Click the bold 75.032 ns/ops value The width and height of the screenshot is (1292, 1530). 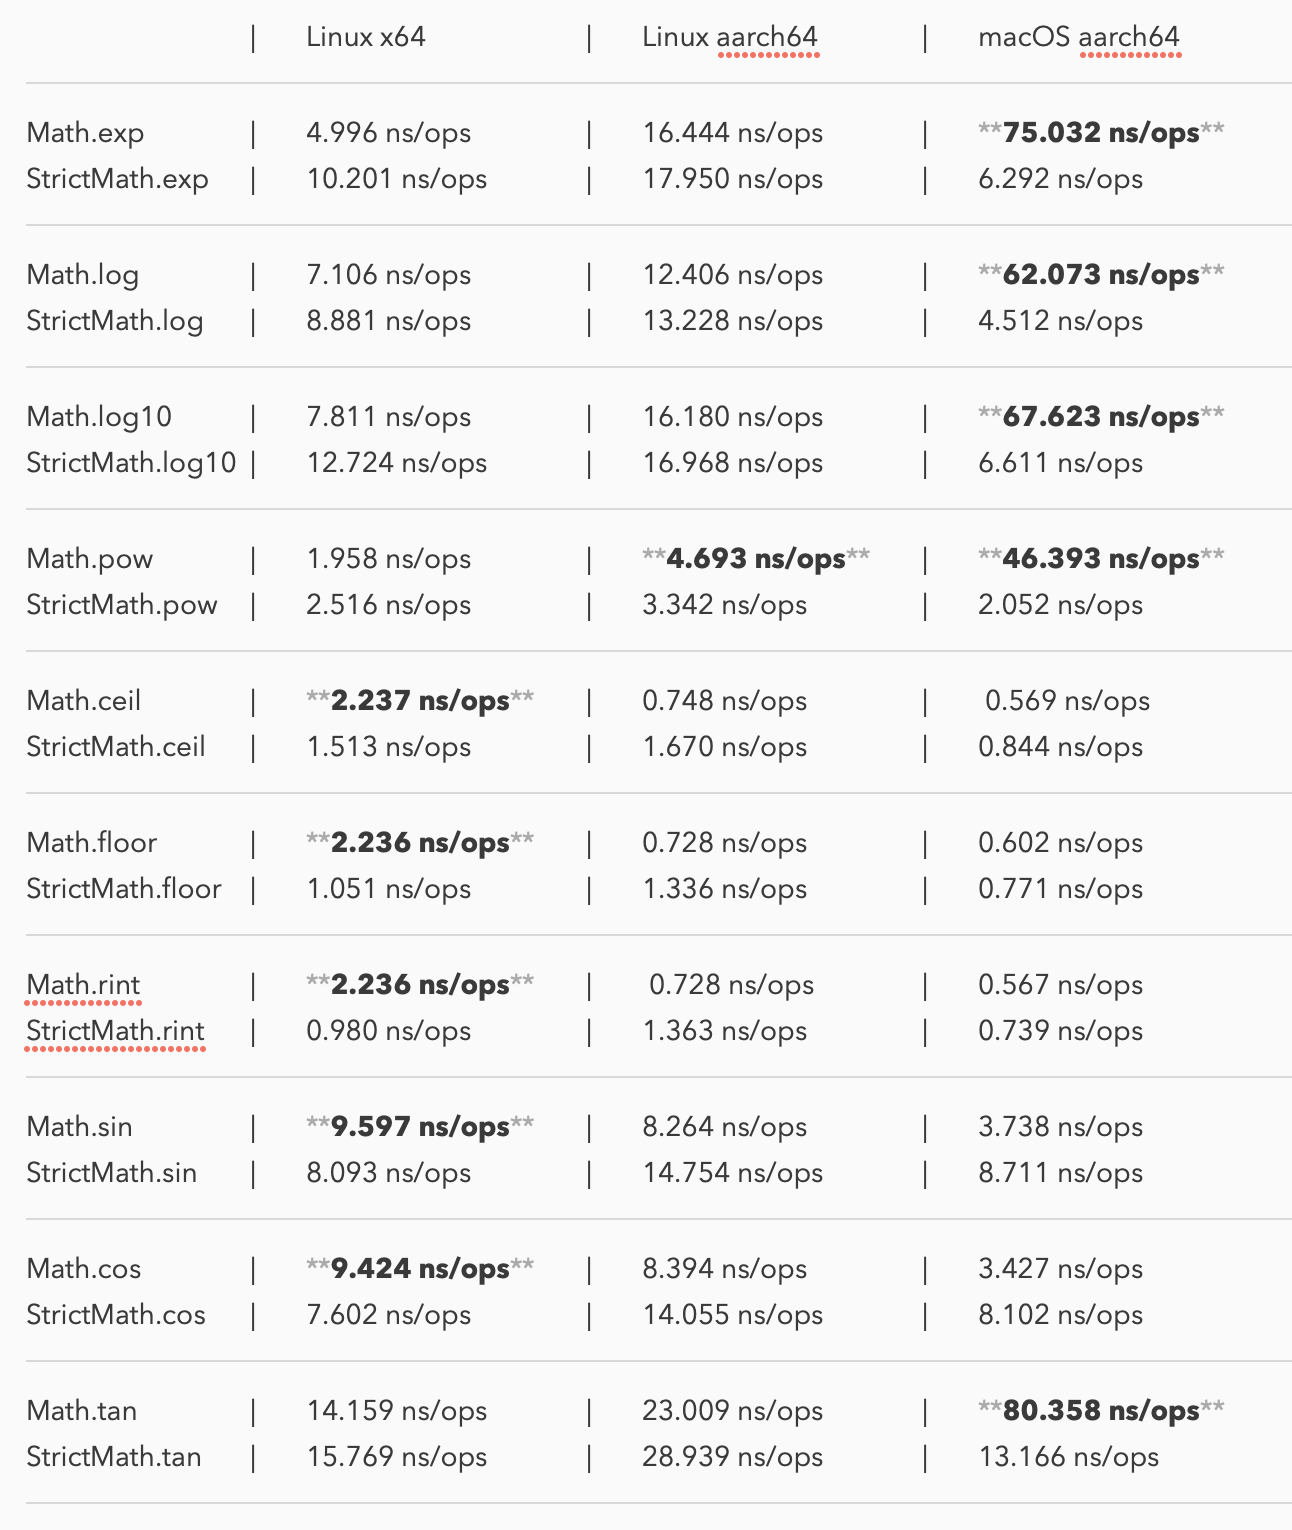point(1101,133)
